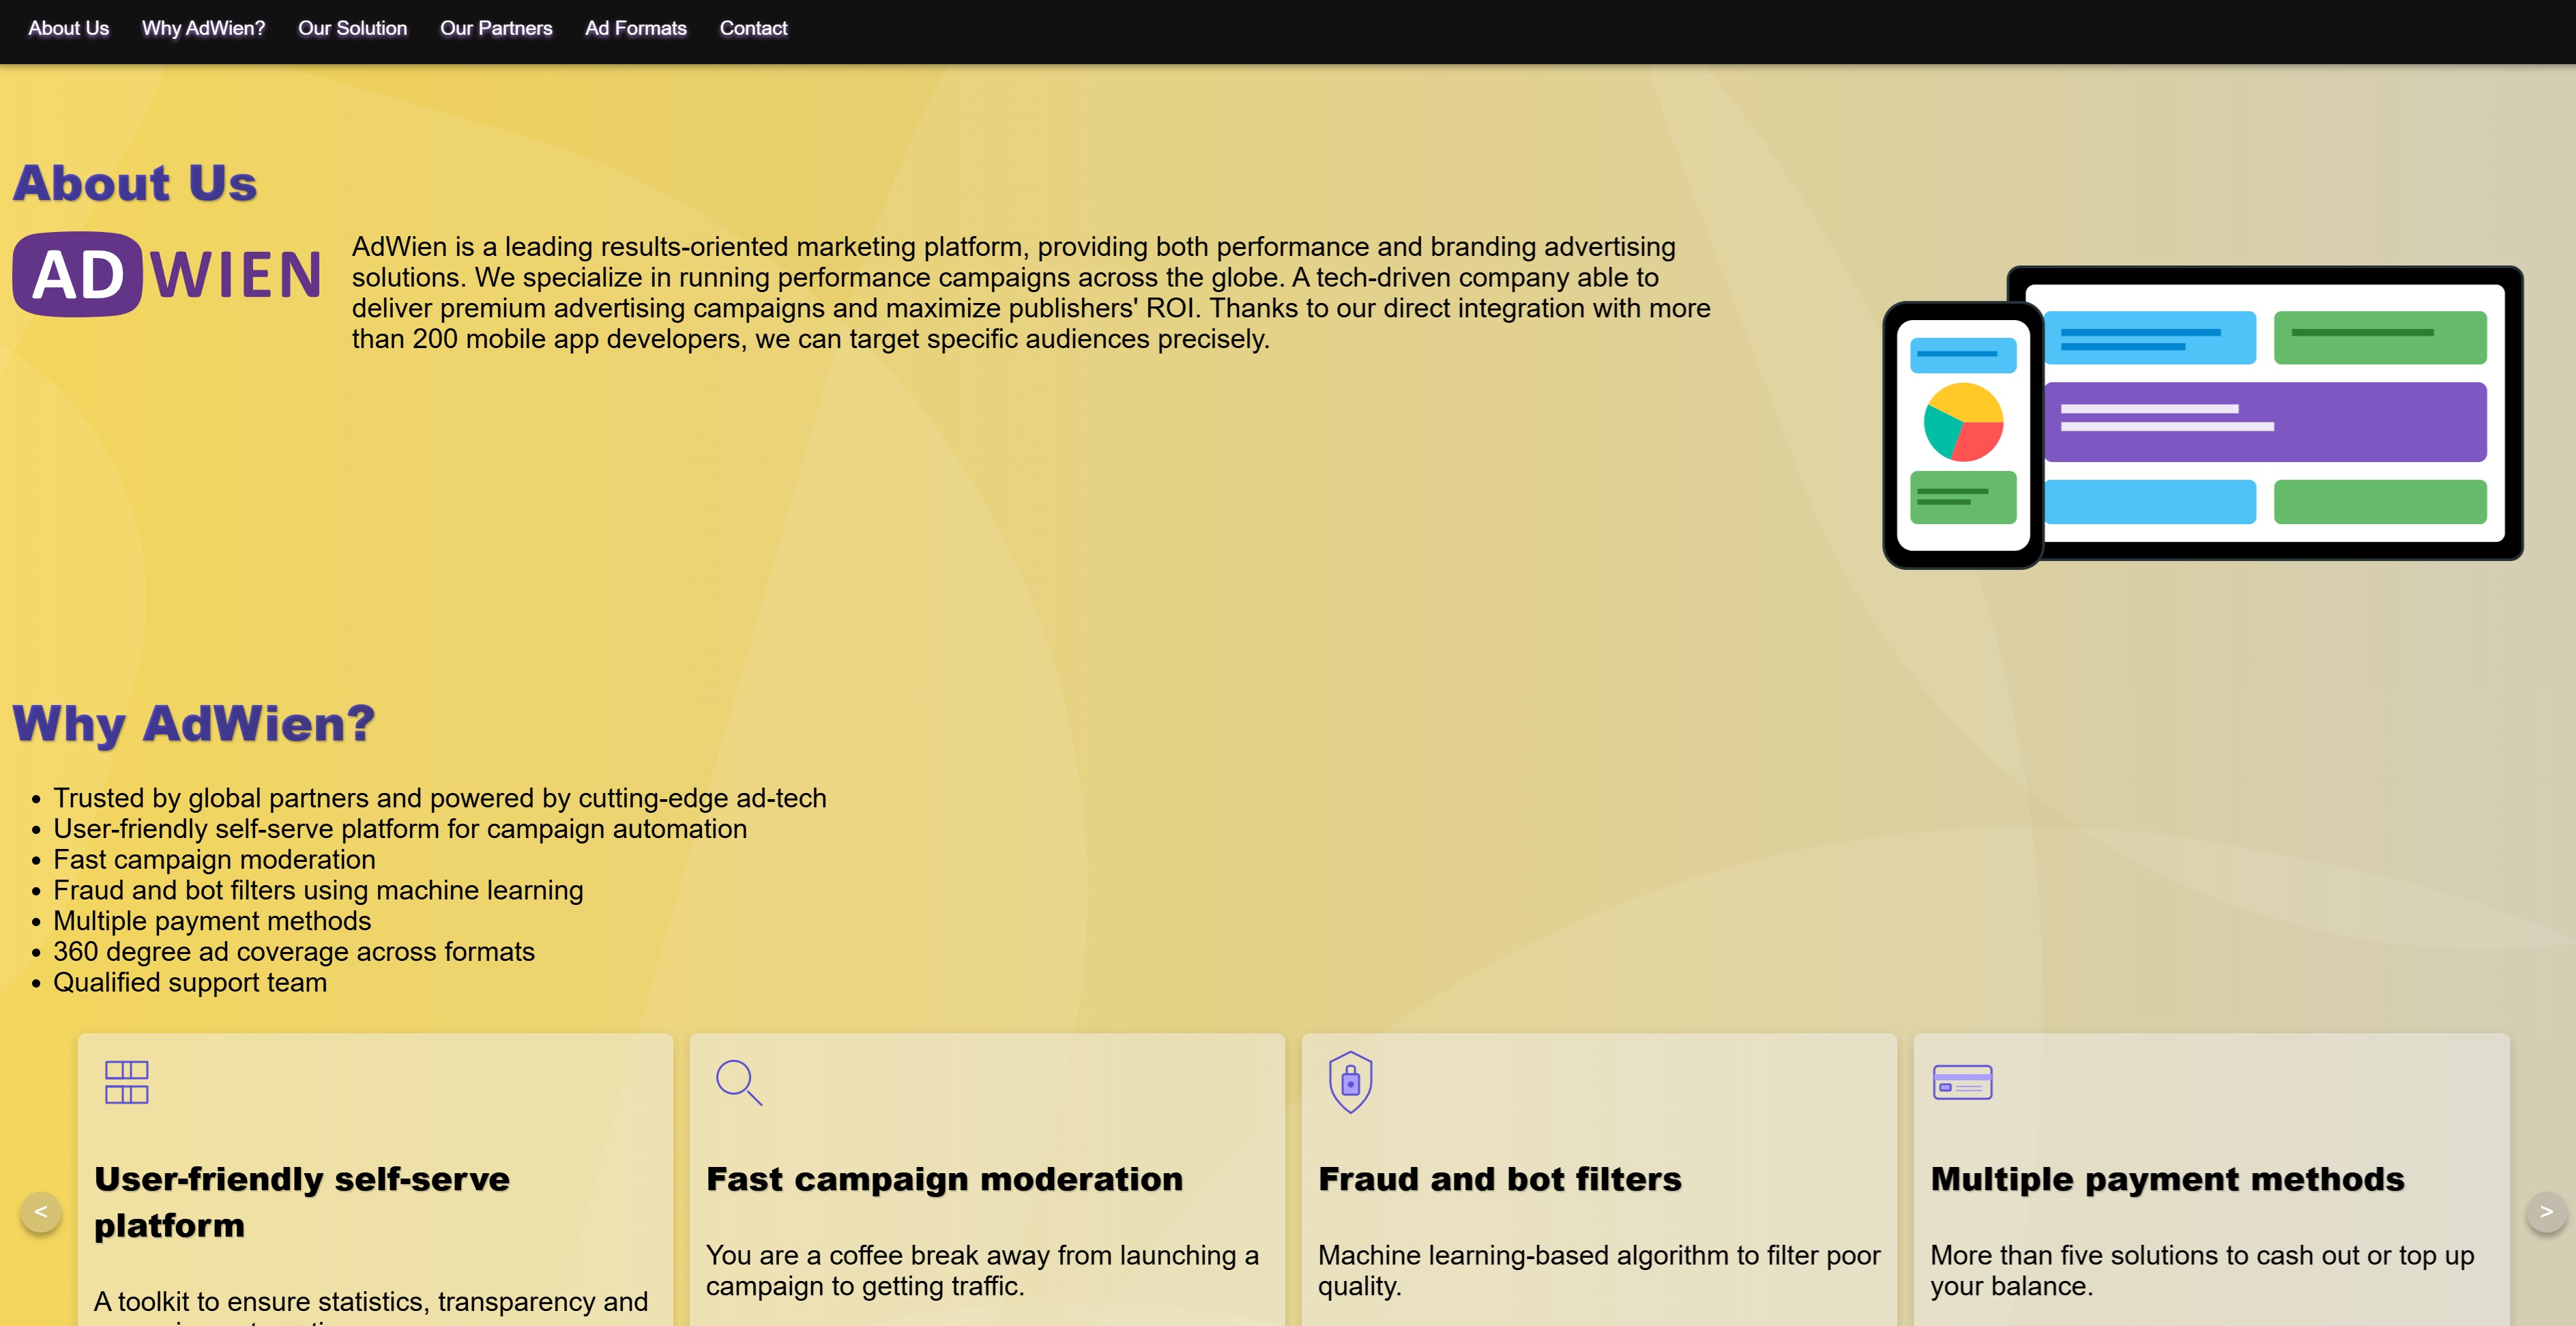Viewport: 2576px width, 1326px height.
Task: Click the User-friendly self-serve platform heading
Action: click(301, 1201)
